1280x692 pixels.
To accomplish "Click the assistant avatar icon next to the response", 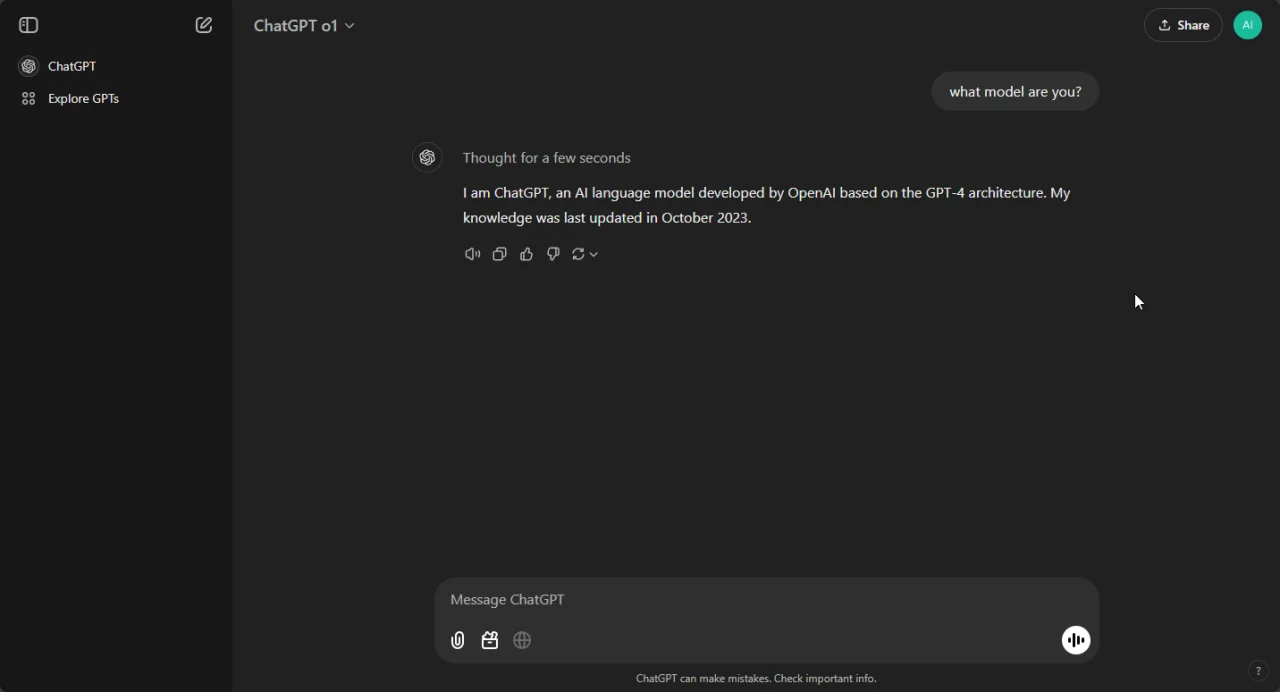I will (x=427, y=158).
